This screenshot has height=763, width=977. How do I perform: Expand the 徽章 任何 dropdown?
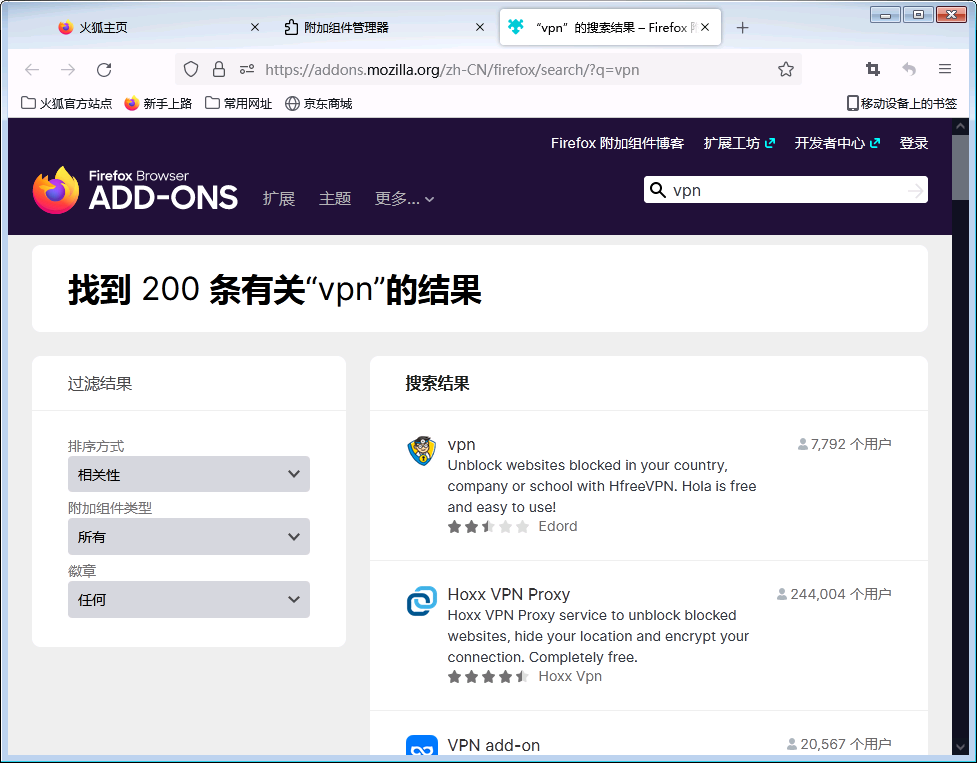coord(189,599)
